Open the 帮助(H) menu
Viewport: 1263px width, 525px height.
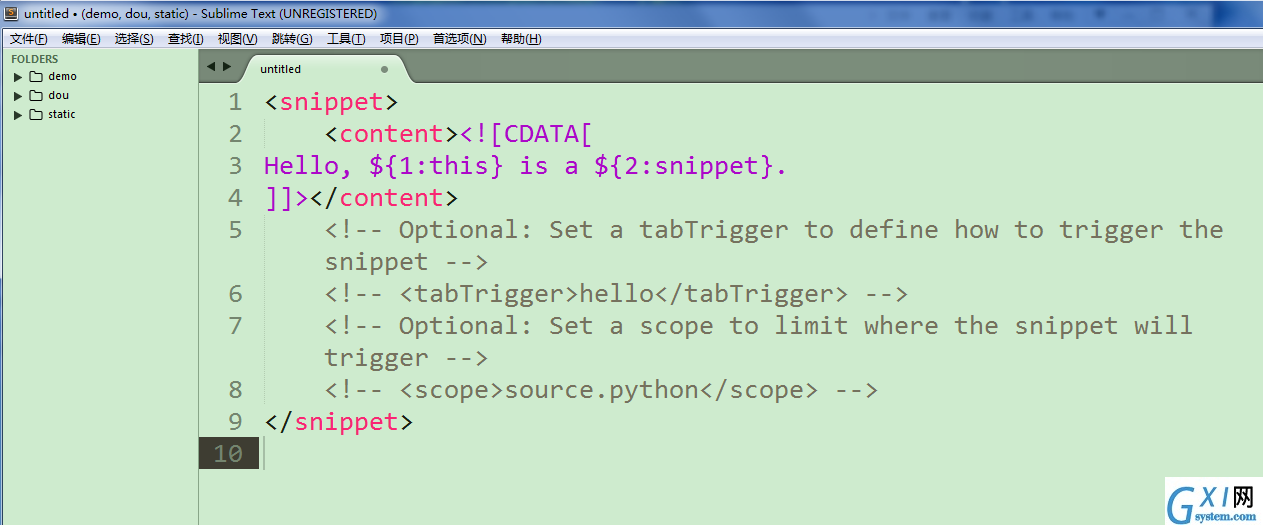[x=521, y=39]
